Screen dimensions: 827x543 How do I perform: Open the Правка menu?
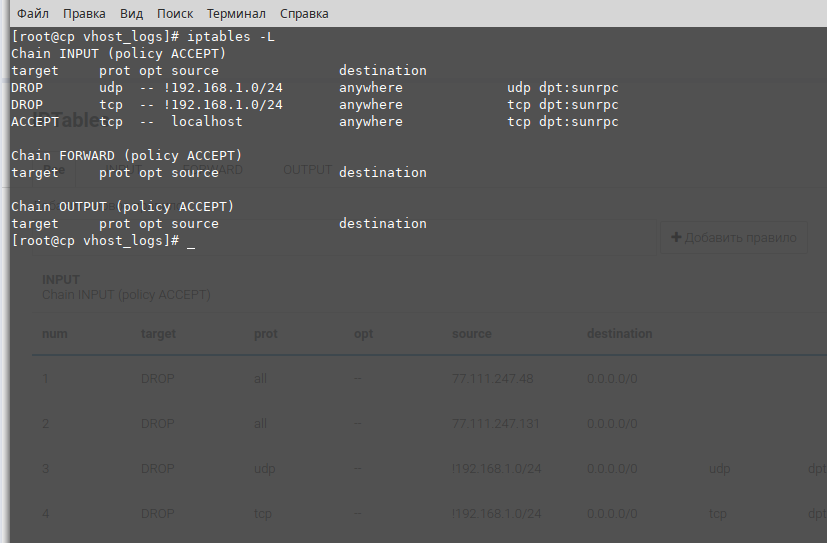(x=84, y=14)
